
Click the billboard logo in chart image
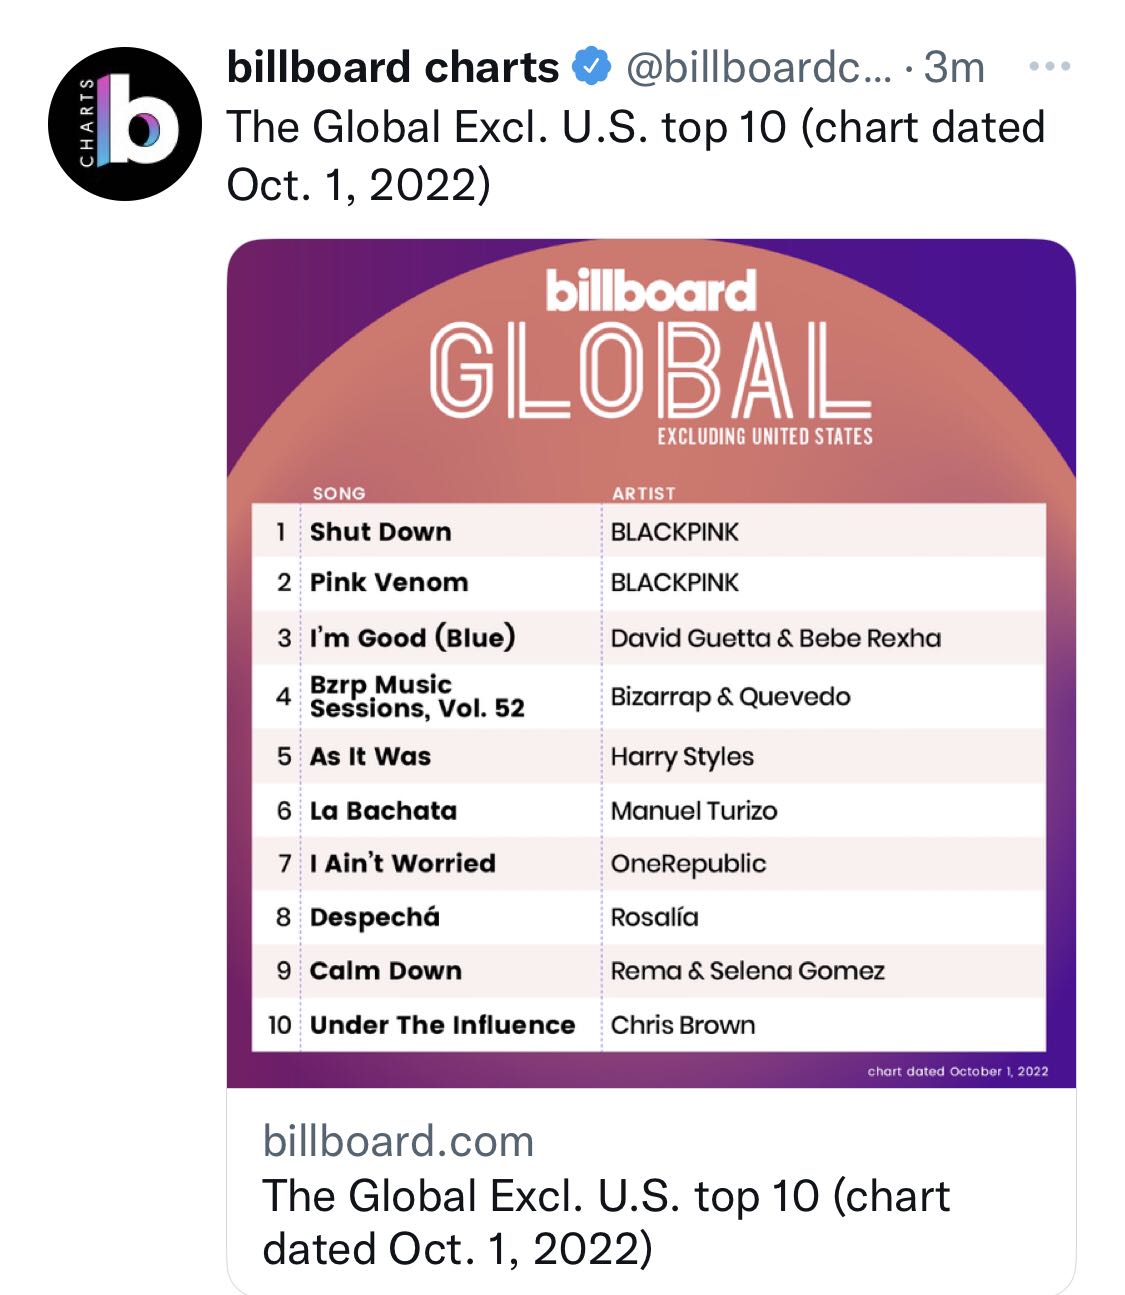(651, 291)
